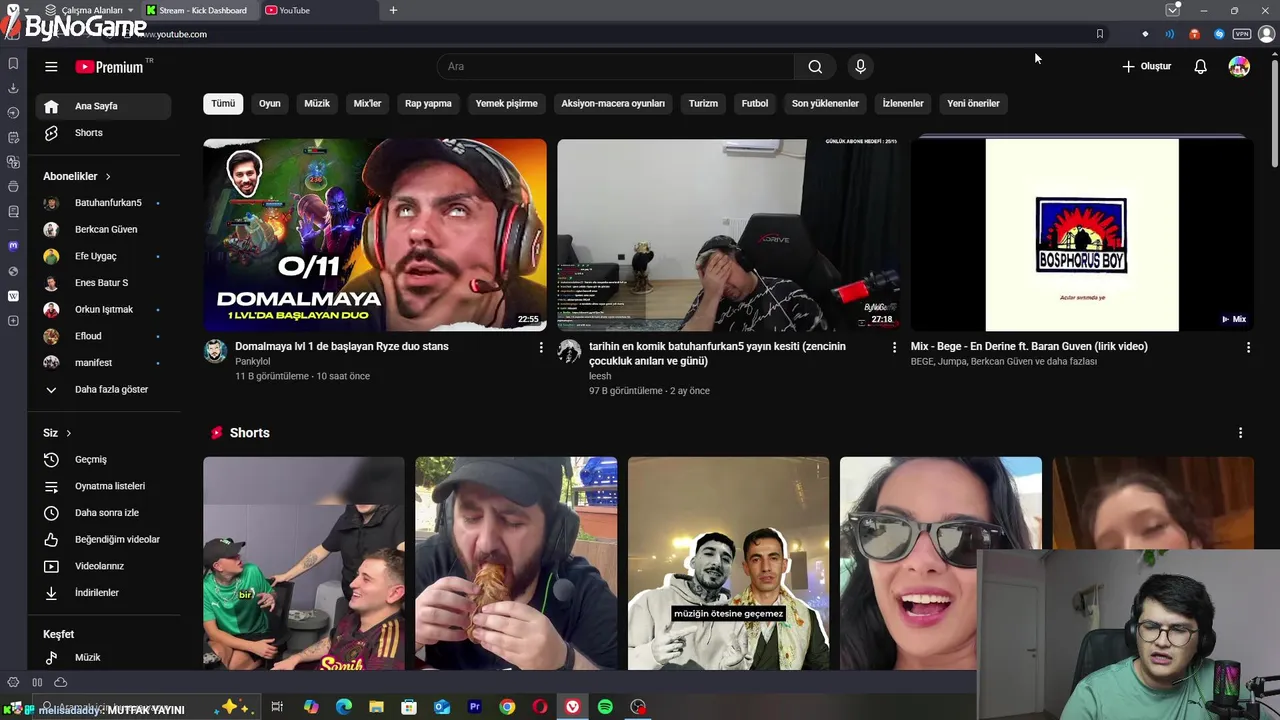Screen dimensions: 1280x720
Task: Open the YouTube hamburger guide menu
Action: click(51, 67)
